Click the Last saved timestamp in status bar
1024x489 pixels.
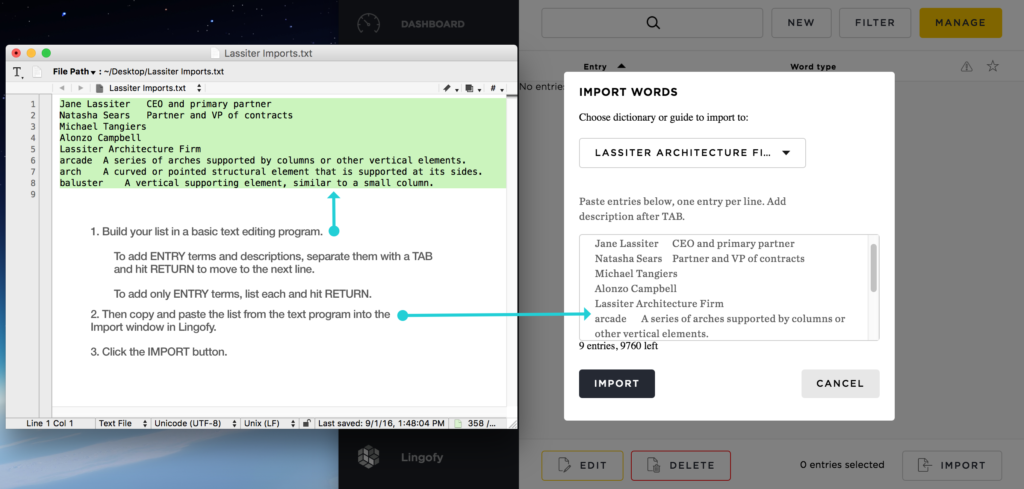click(381, 423)
